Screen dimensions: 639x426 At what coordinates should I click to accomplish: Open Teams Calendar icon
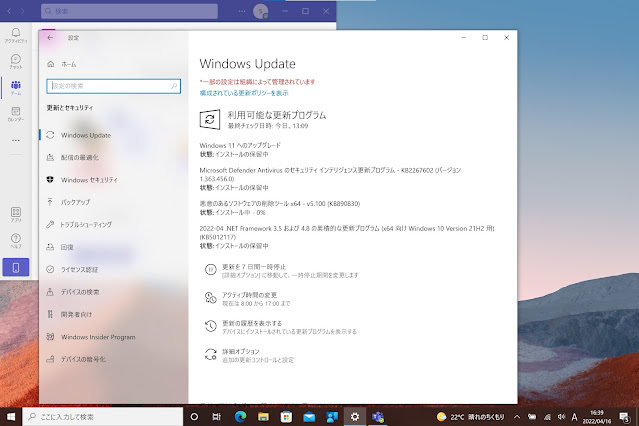pyautogui.click(x=16, y=114)
